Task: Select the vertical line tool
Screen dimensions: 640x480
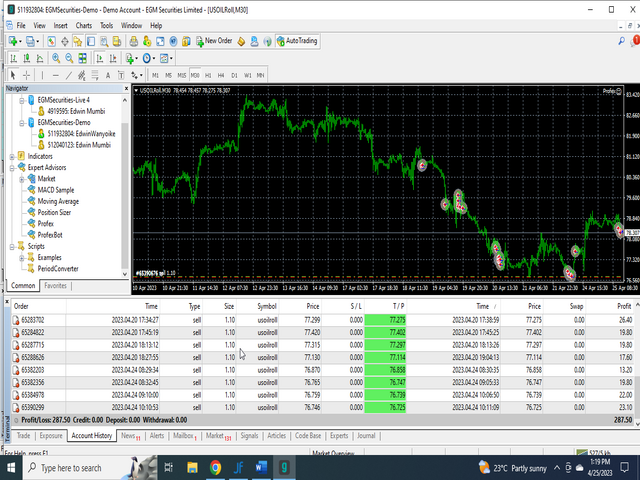Action: pyautogui.click(x=42, y=75)
